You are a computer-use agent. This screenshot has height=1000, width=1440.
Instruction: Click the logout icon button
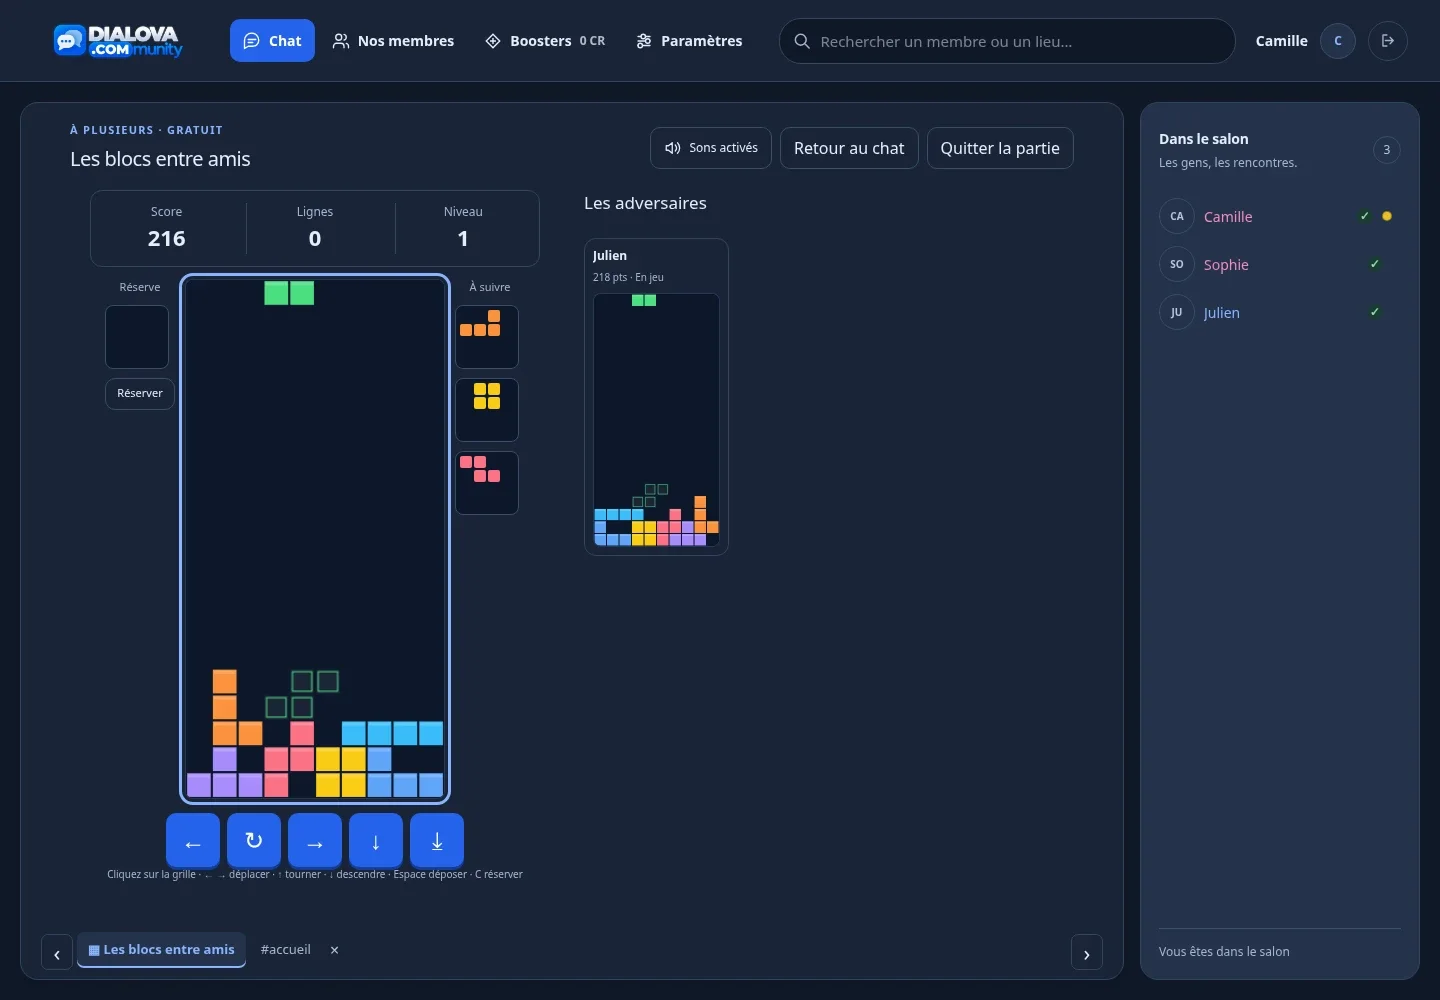(1388, 41)
